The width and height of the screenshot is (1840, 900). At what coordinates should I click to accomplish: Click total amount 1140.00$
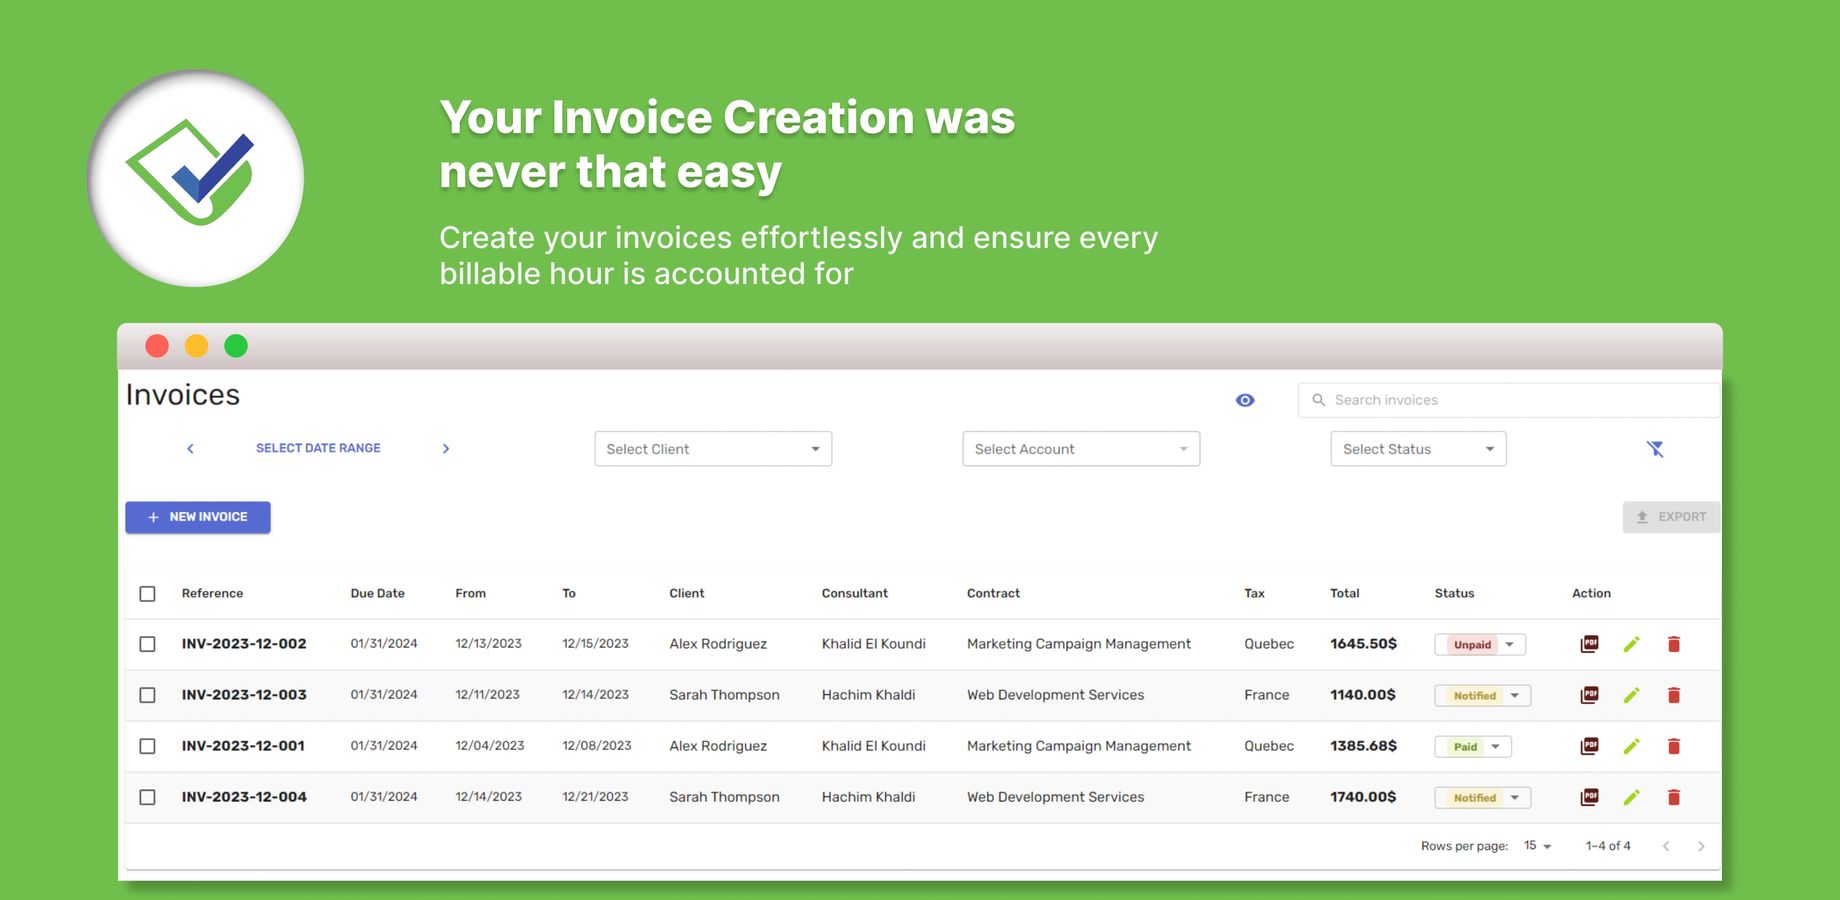1363,695
